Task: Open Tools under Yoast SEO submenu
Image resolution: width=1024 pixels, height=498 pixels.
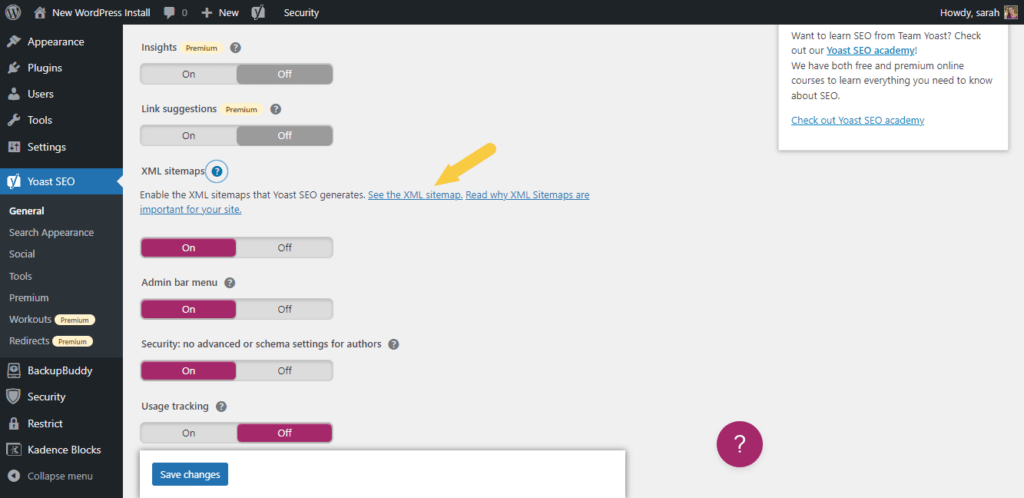Action: point(20,276)
